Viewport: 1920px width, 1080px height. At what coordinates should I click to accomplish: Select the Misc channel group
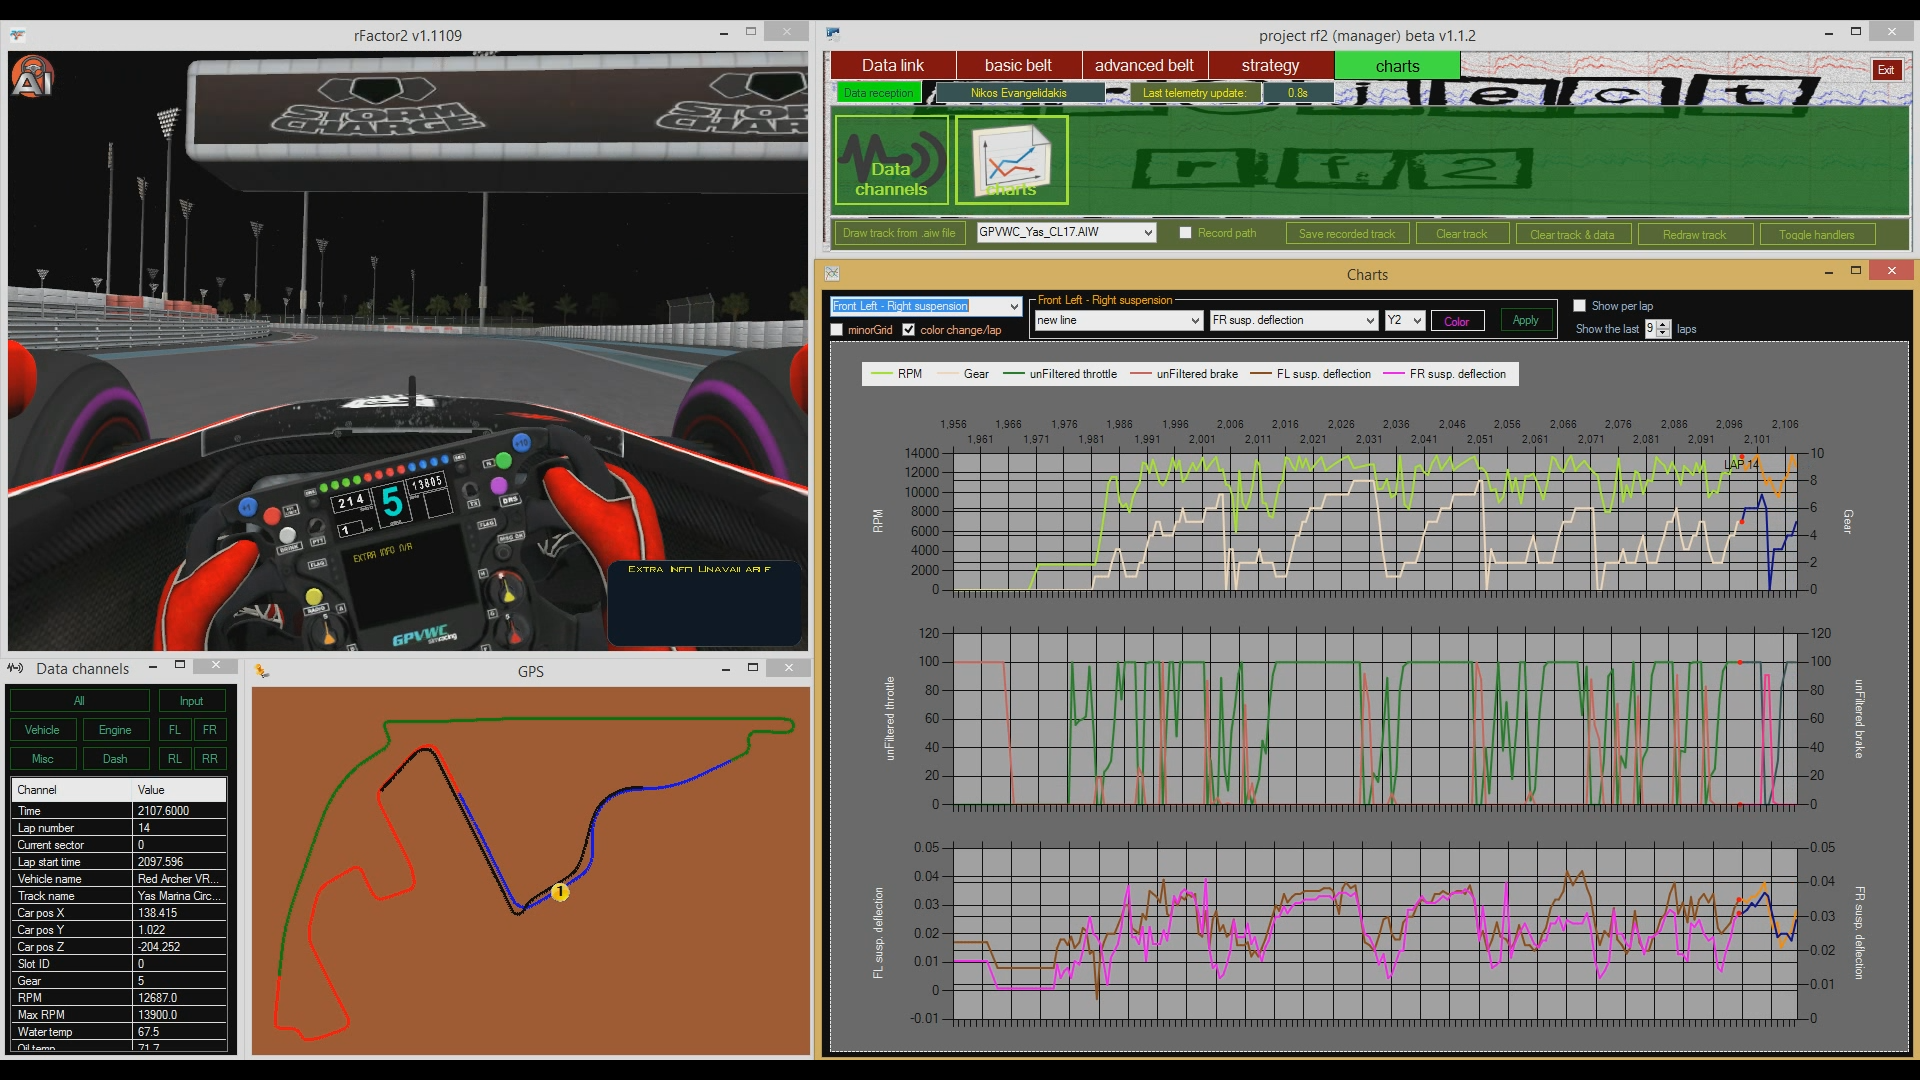[x=43, y=759]
